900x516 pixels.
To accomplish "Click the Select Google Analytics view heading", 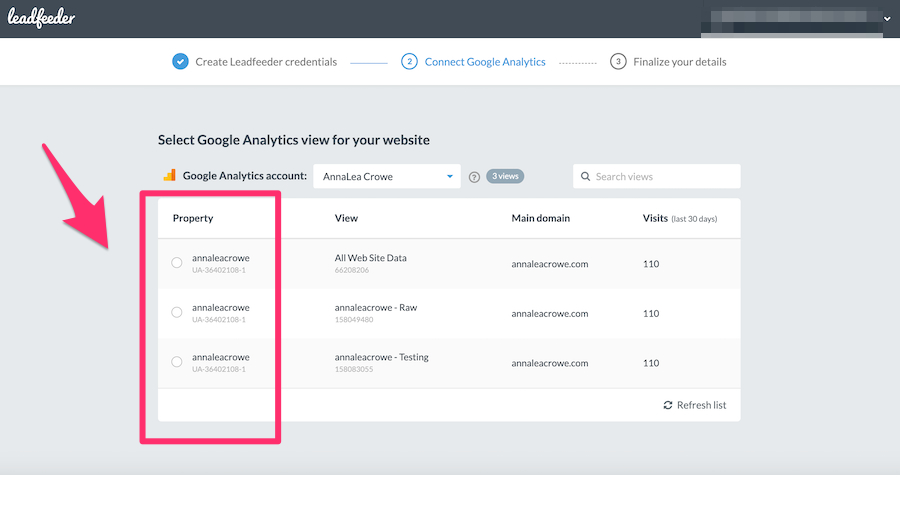I will click(x=294, y=140).
